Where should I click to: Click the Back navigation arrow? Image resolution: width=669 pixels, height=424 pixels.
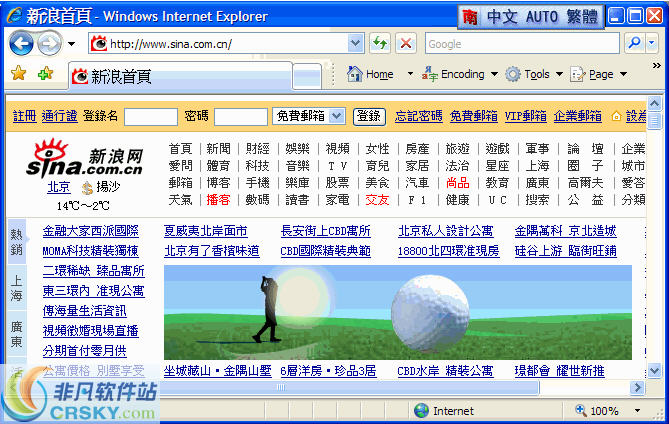[x=21, y=43]
